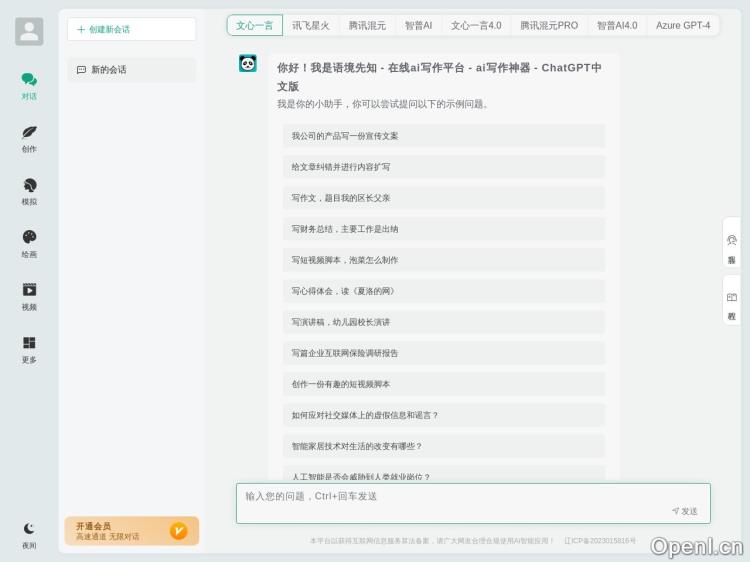The image size is (750, 562).
Task: Click the user avatar icon
Action: point(29,32)
